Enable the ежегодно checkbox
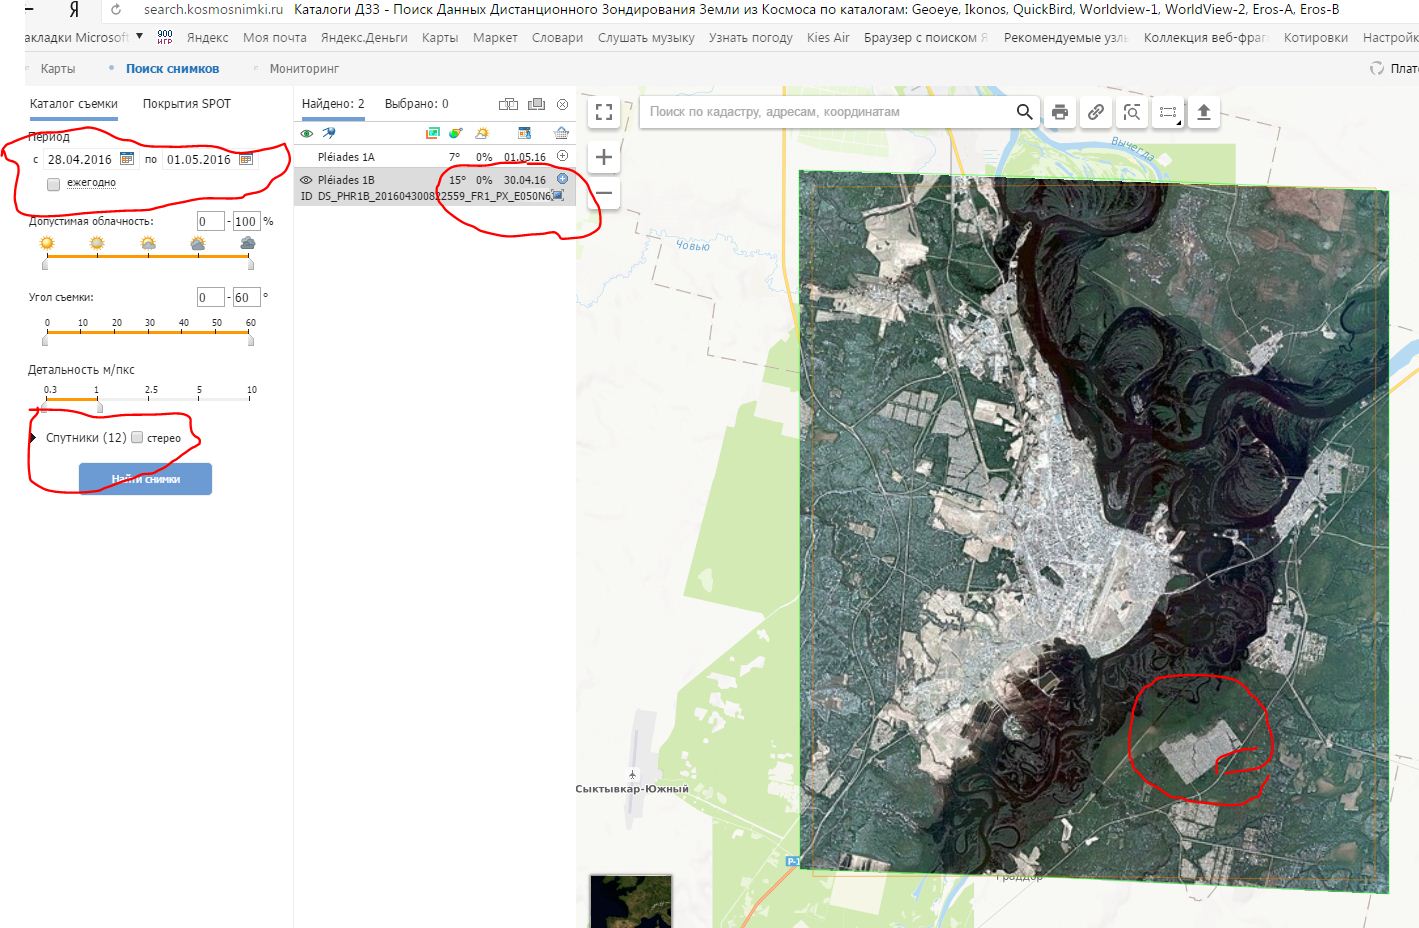1419x928 pixels. pyautogui.click(x=54, y=184)
